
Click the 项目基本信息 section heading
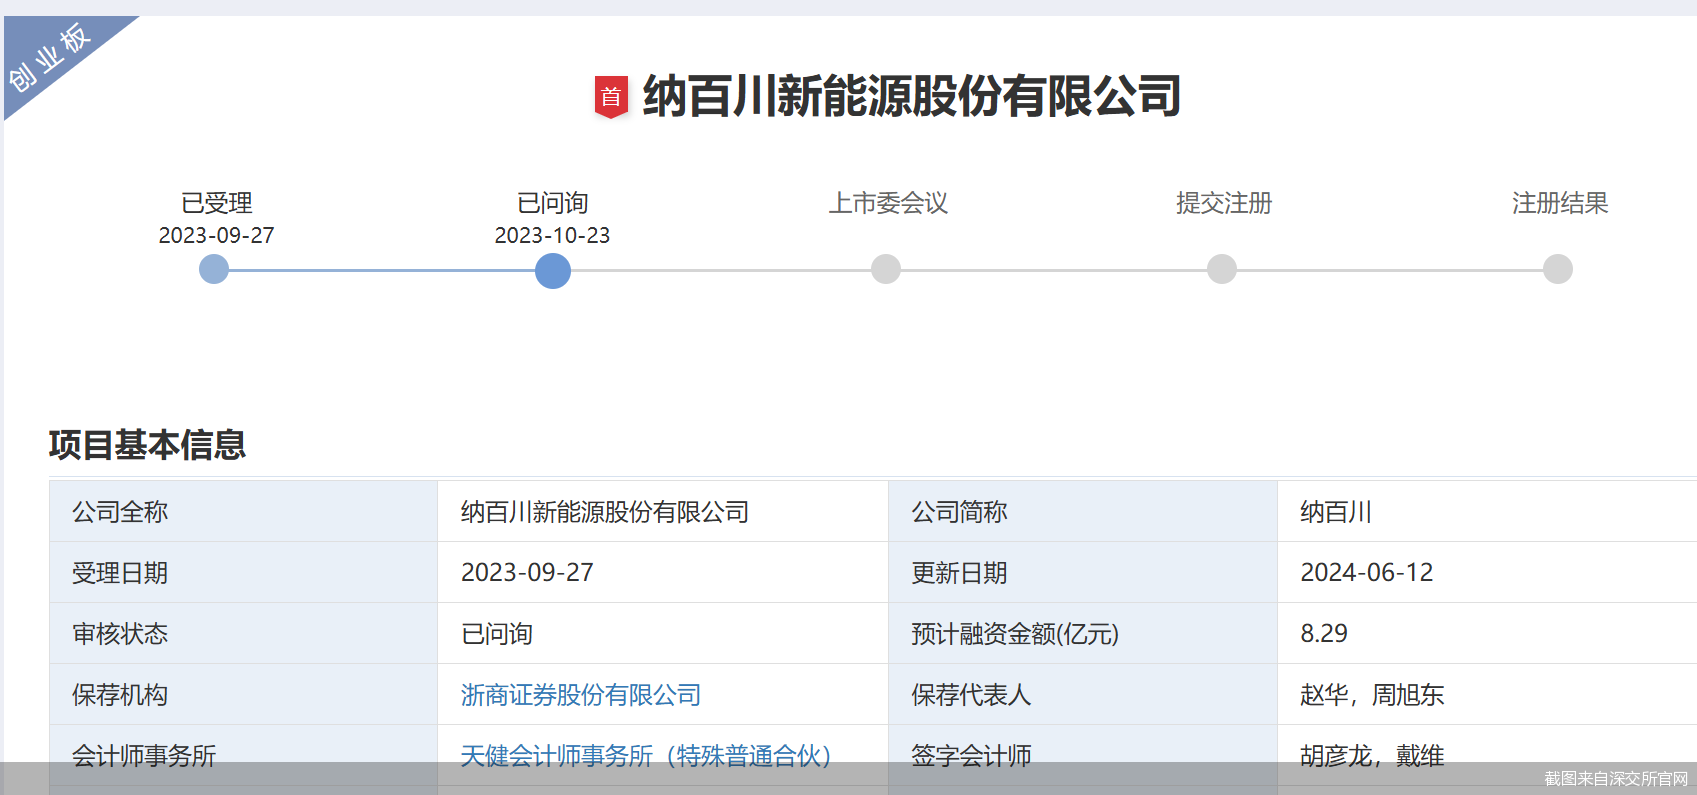(x=147, y=445)
